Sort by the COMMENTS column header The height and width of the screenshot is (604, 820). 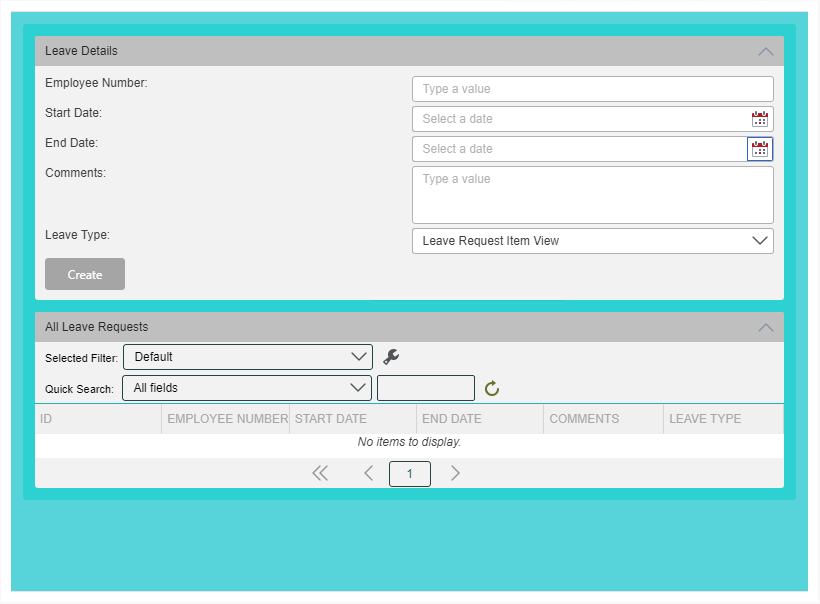(603, 419)
